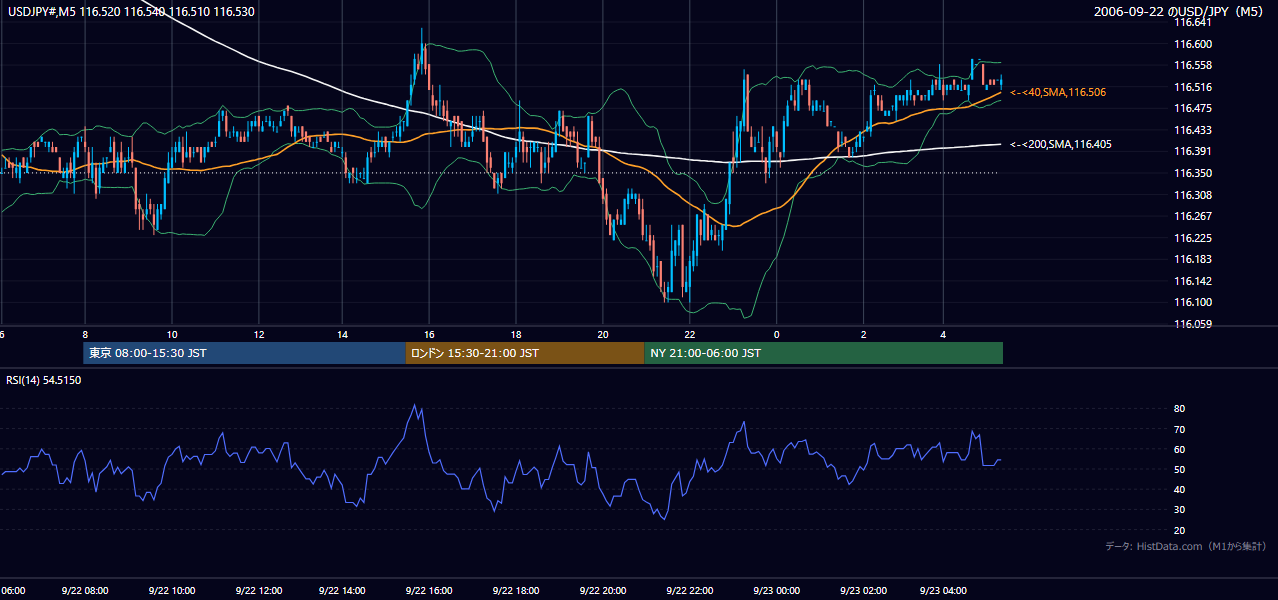Click the hour 2 tick under the price chart

[x=862, y=334]
